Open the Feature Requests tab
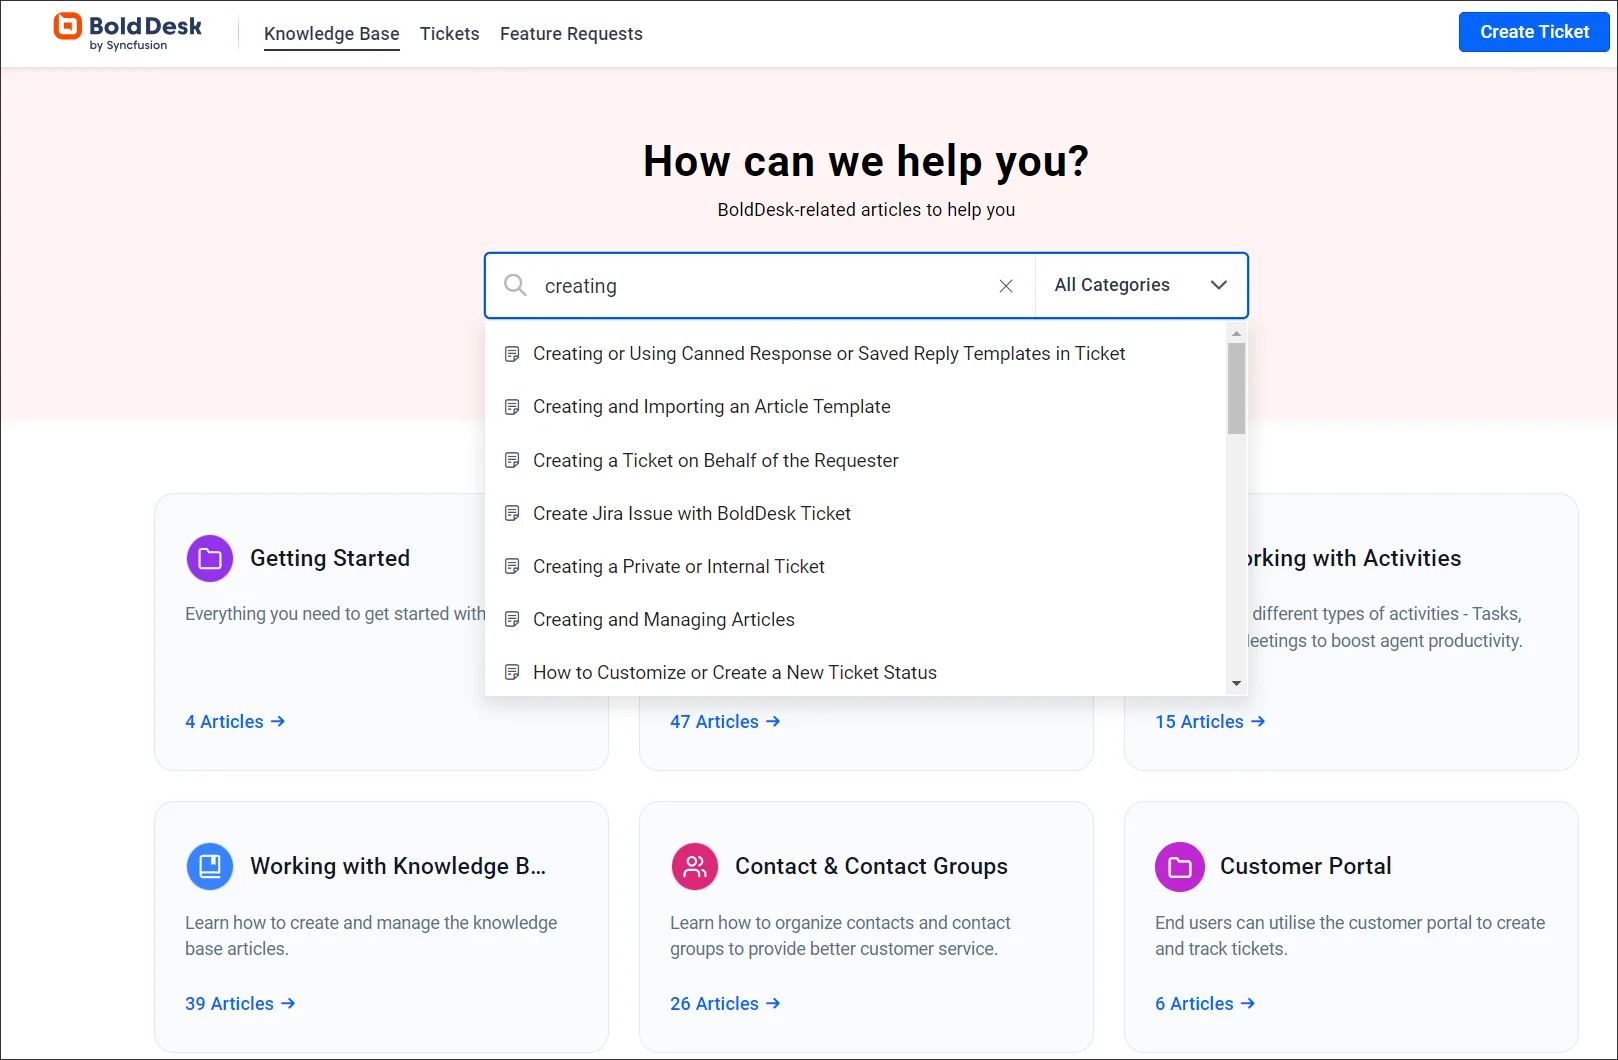This screenshot has width=1618, height=1060. point(571,34)
